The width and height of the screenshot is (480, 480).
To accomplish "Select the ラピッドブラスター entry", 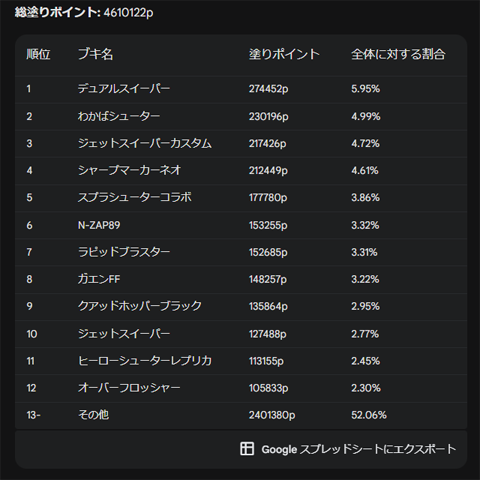I will point(124,252).
